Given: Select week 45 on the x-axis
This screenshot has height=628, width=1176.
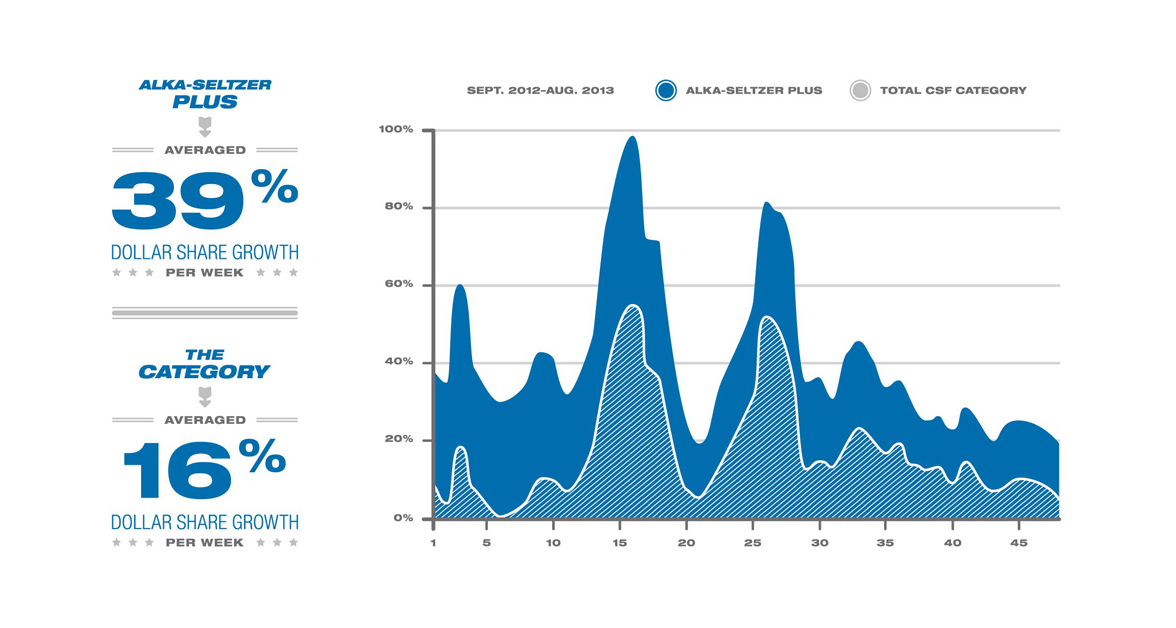Looking at the screenshot, I should (1018, 543).
